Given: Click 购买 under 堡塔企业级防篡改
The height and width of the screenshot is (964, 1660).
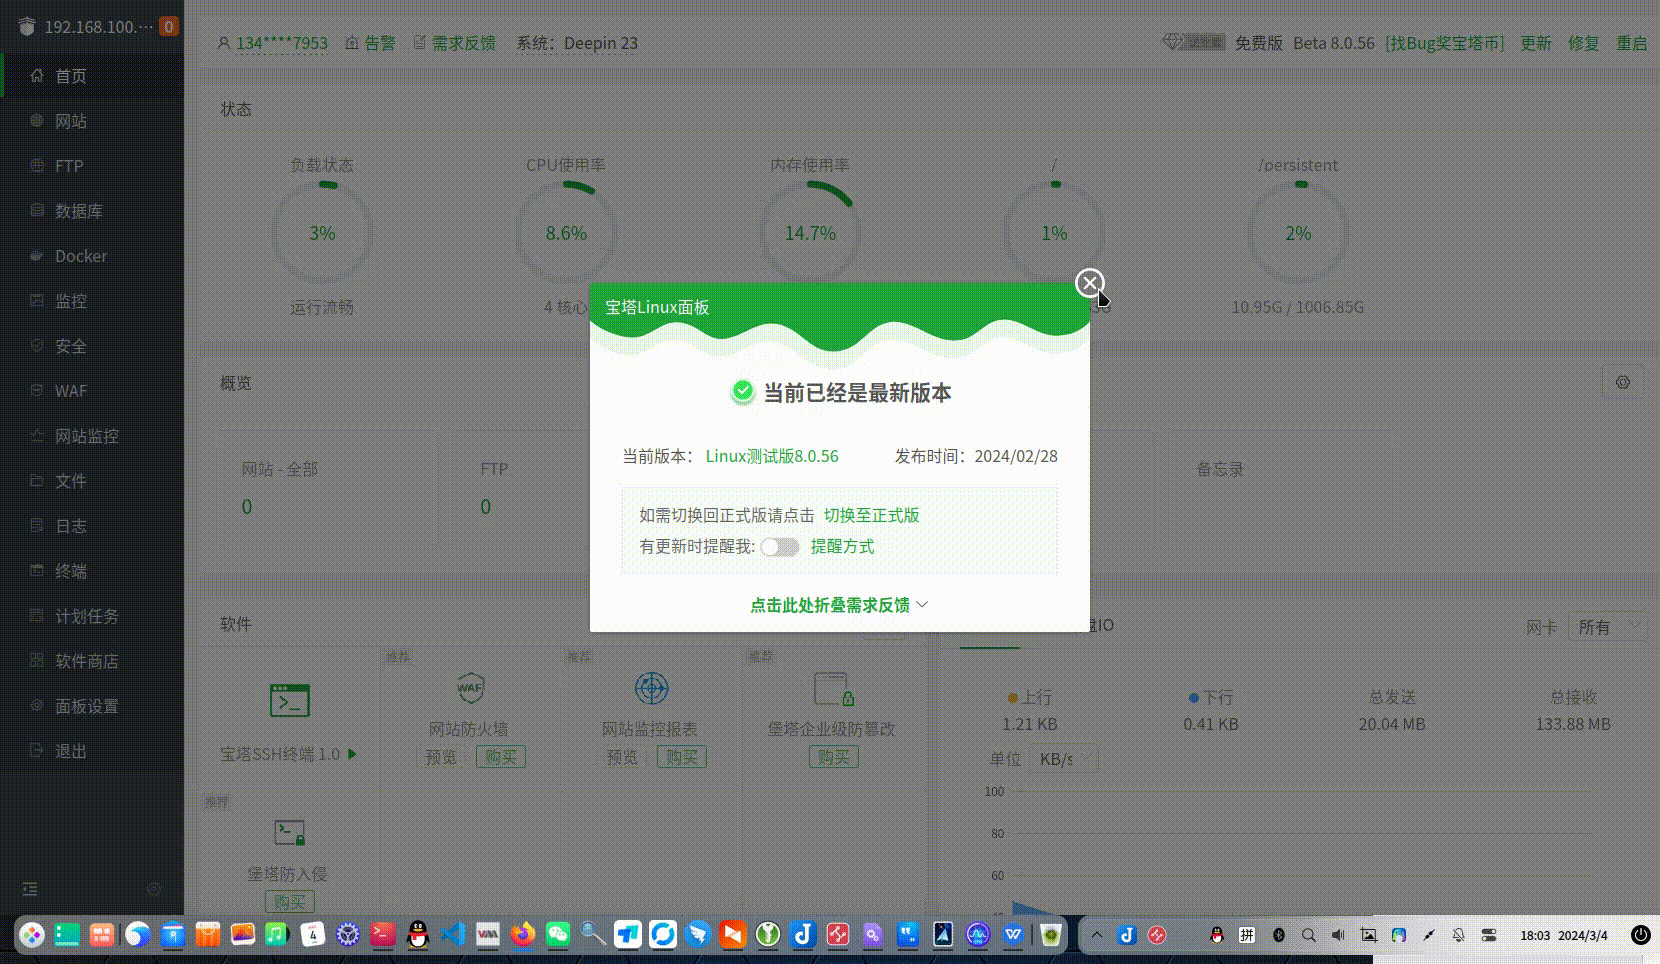Looking at the screenshot, I should click(833, 757).
